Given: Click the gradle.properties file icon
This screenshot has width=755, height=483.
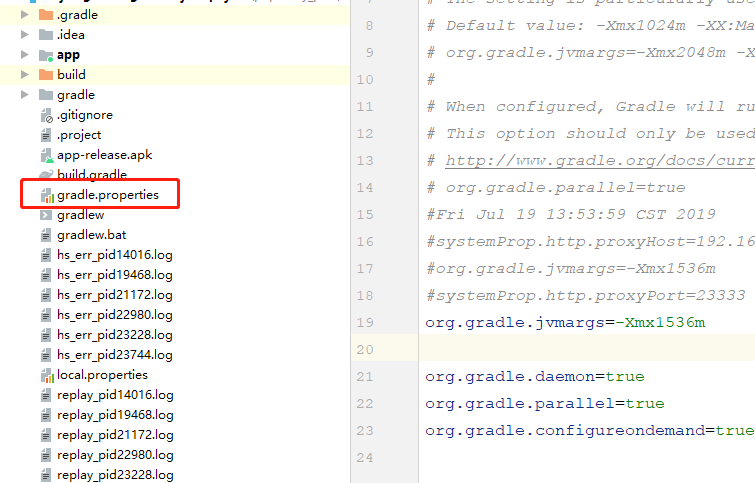Looking at the screenshot, I should point(46,195).
